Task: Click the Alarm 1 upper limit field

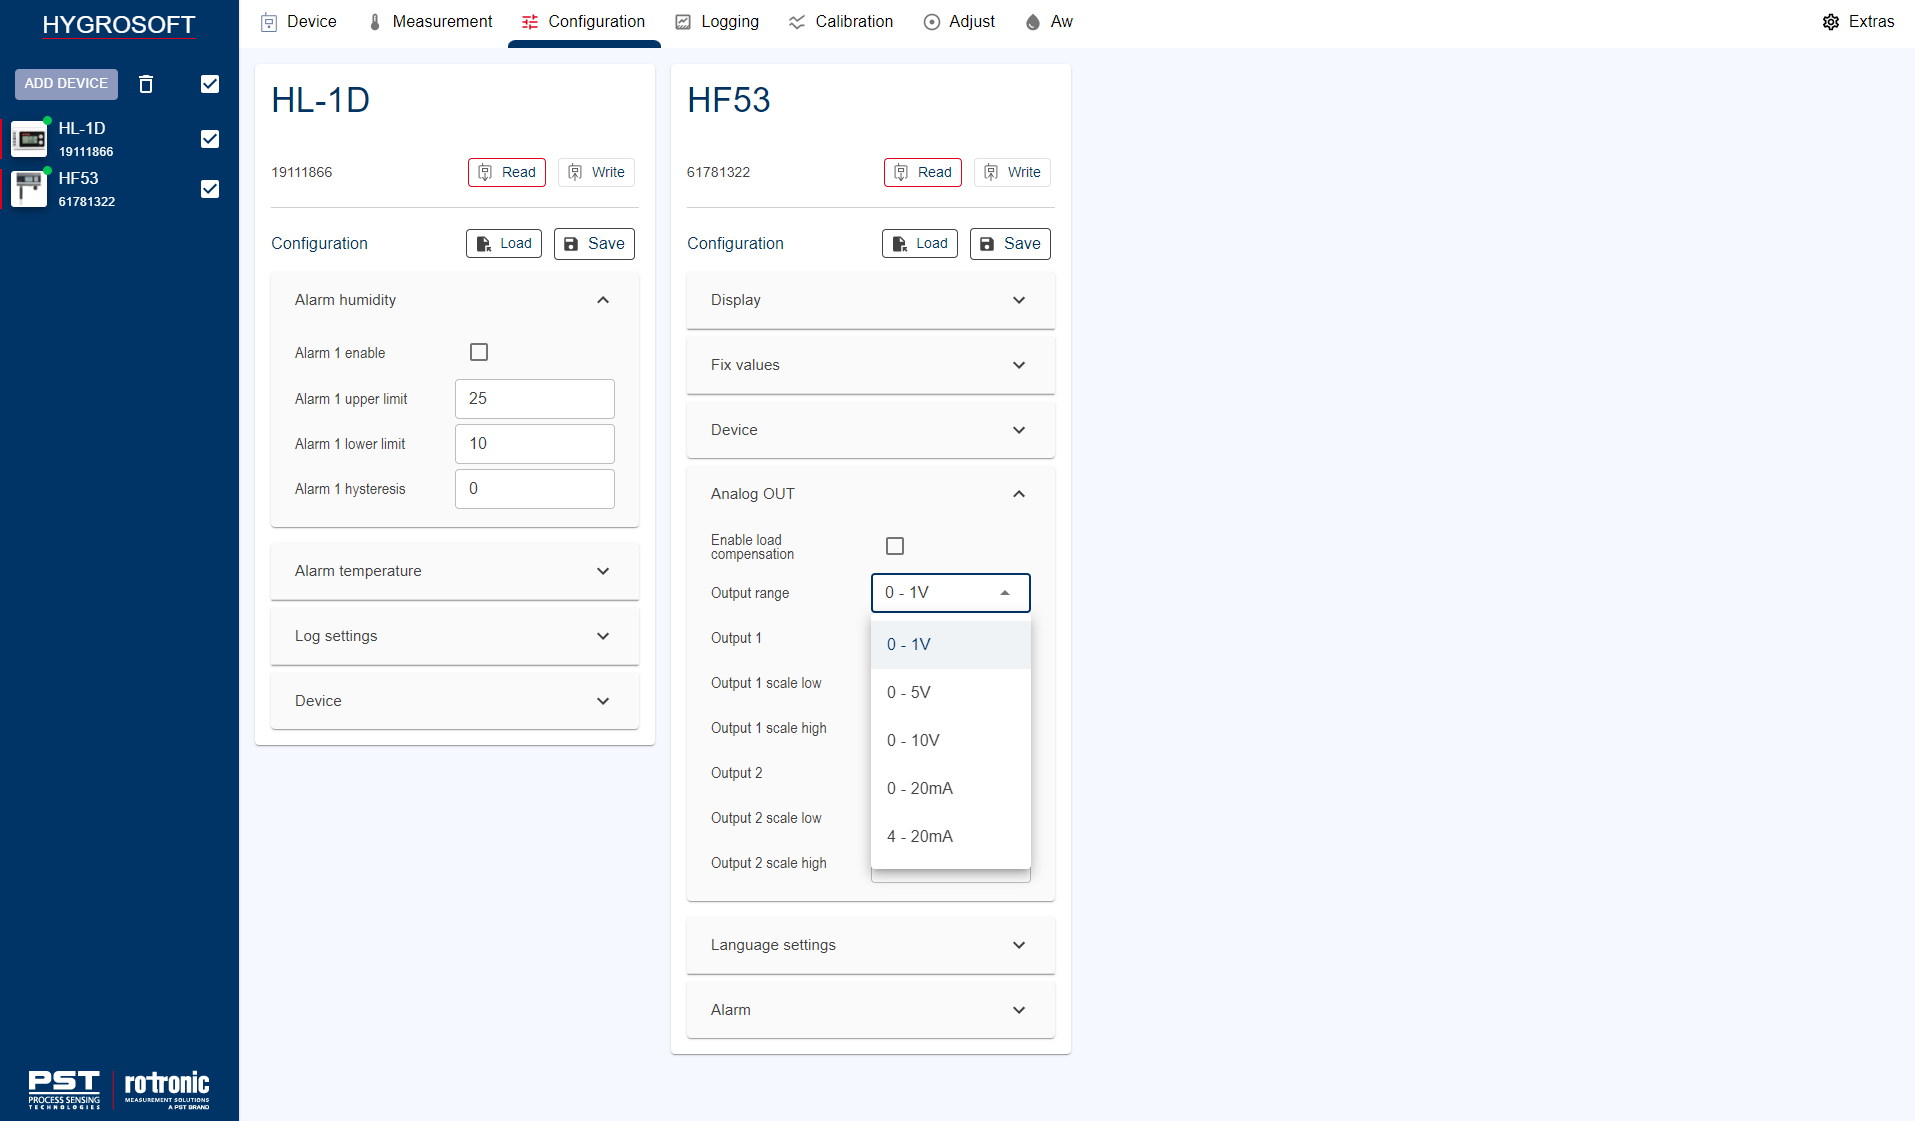Action: pos(535,399)
